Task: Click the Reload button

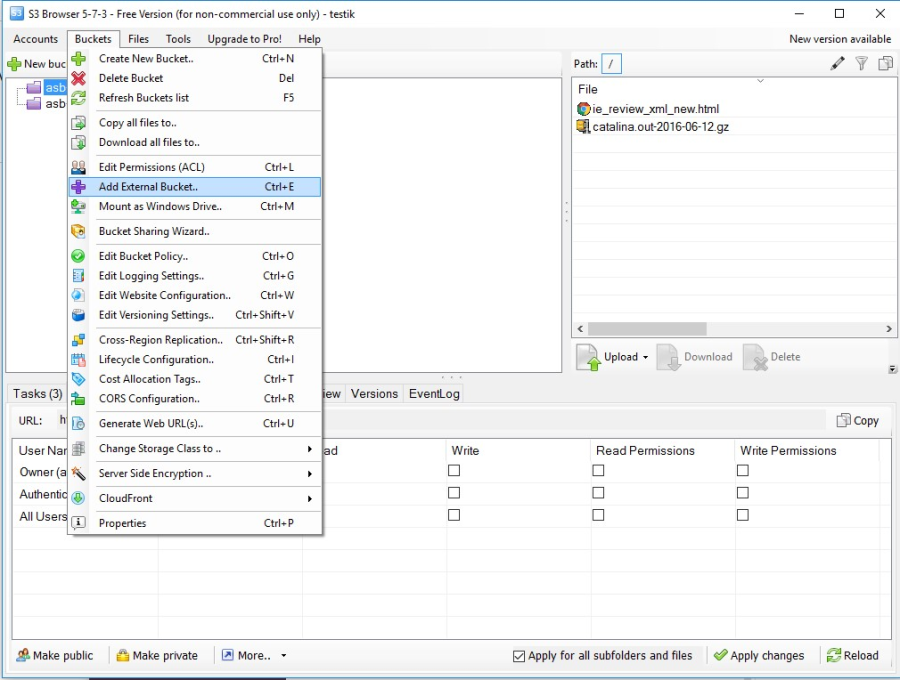Action: tap(852, 655)
